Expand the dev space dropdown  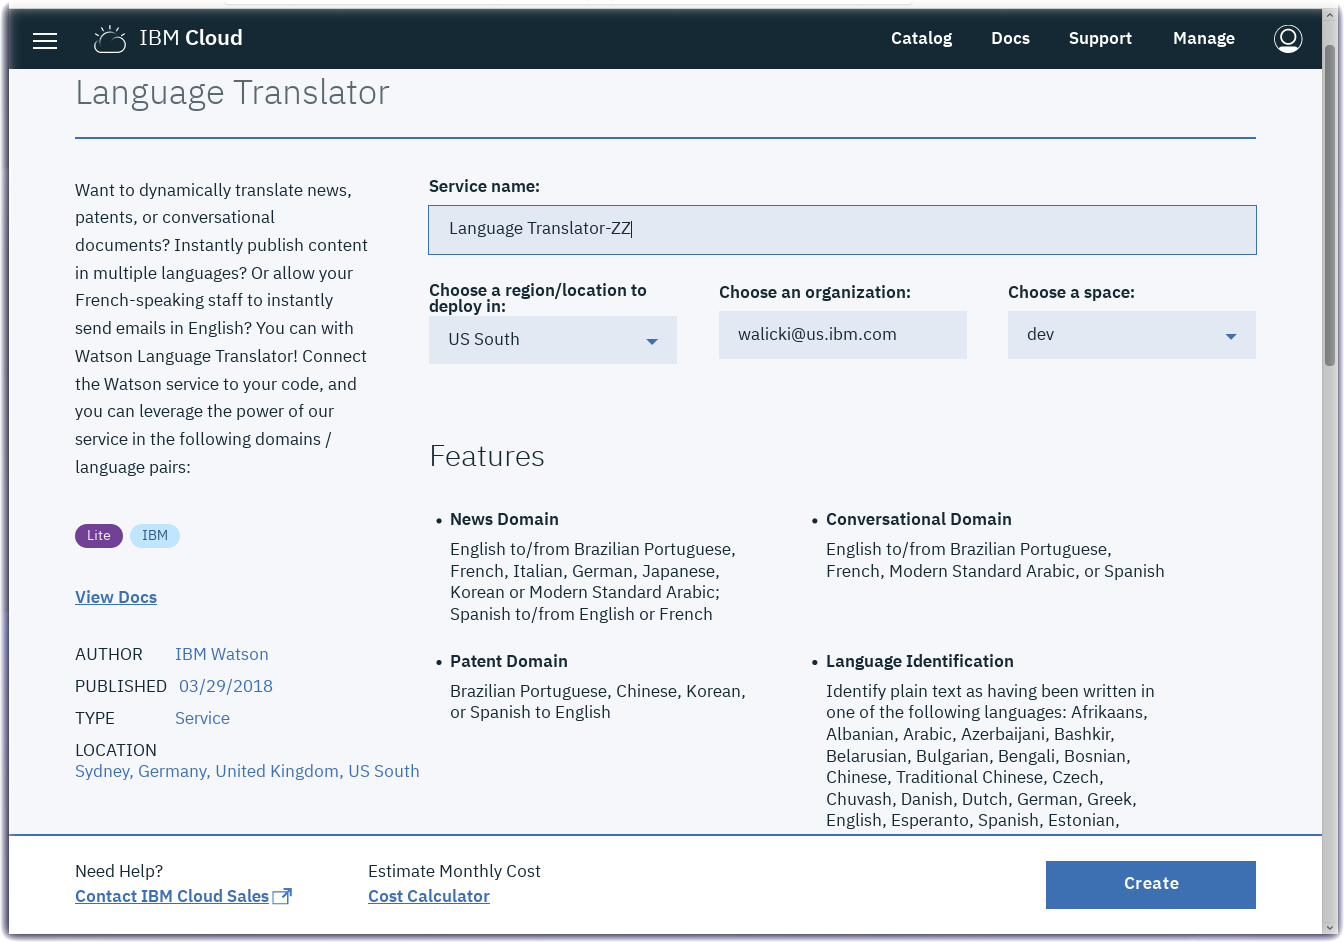tap(1132, 335)
